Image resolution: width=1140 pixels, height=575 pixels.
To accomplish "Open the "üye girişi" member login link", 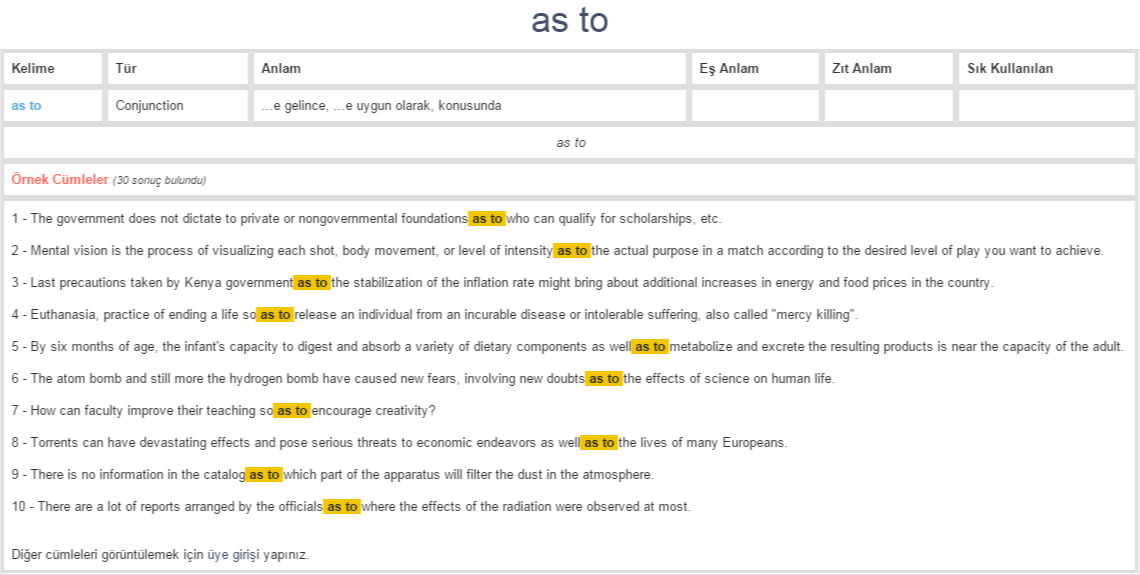I will (233, 554).
